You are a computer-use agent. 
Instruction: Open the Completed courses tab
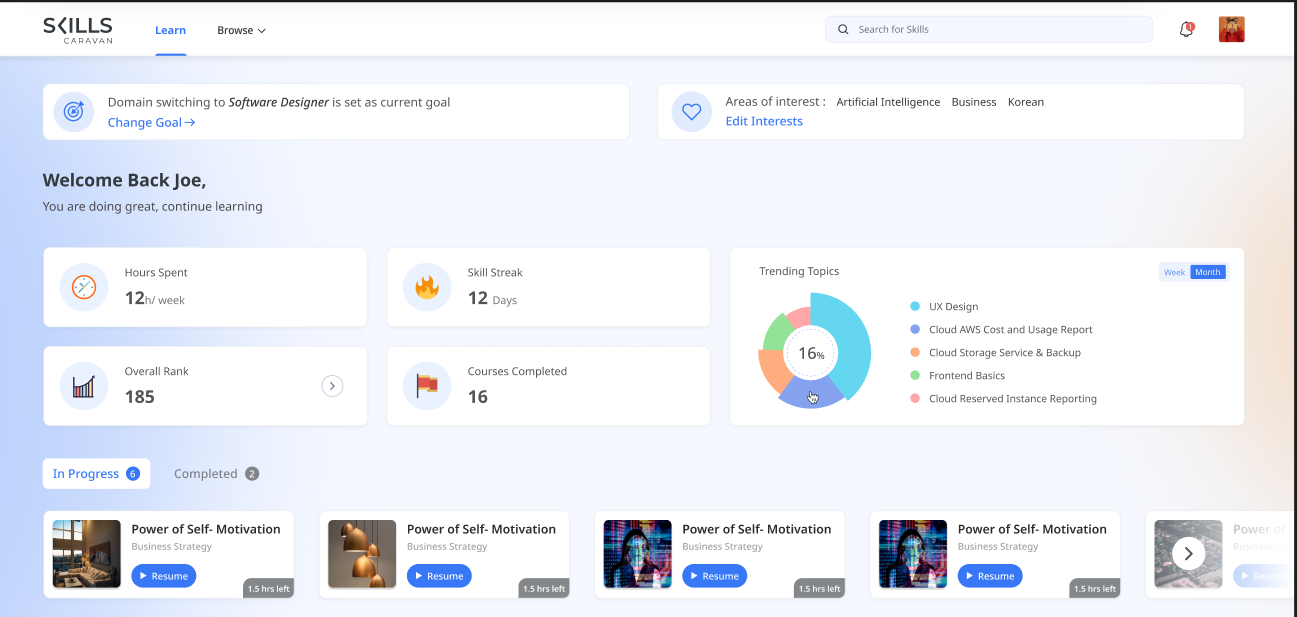click(215, 473)
